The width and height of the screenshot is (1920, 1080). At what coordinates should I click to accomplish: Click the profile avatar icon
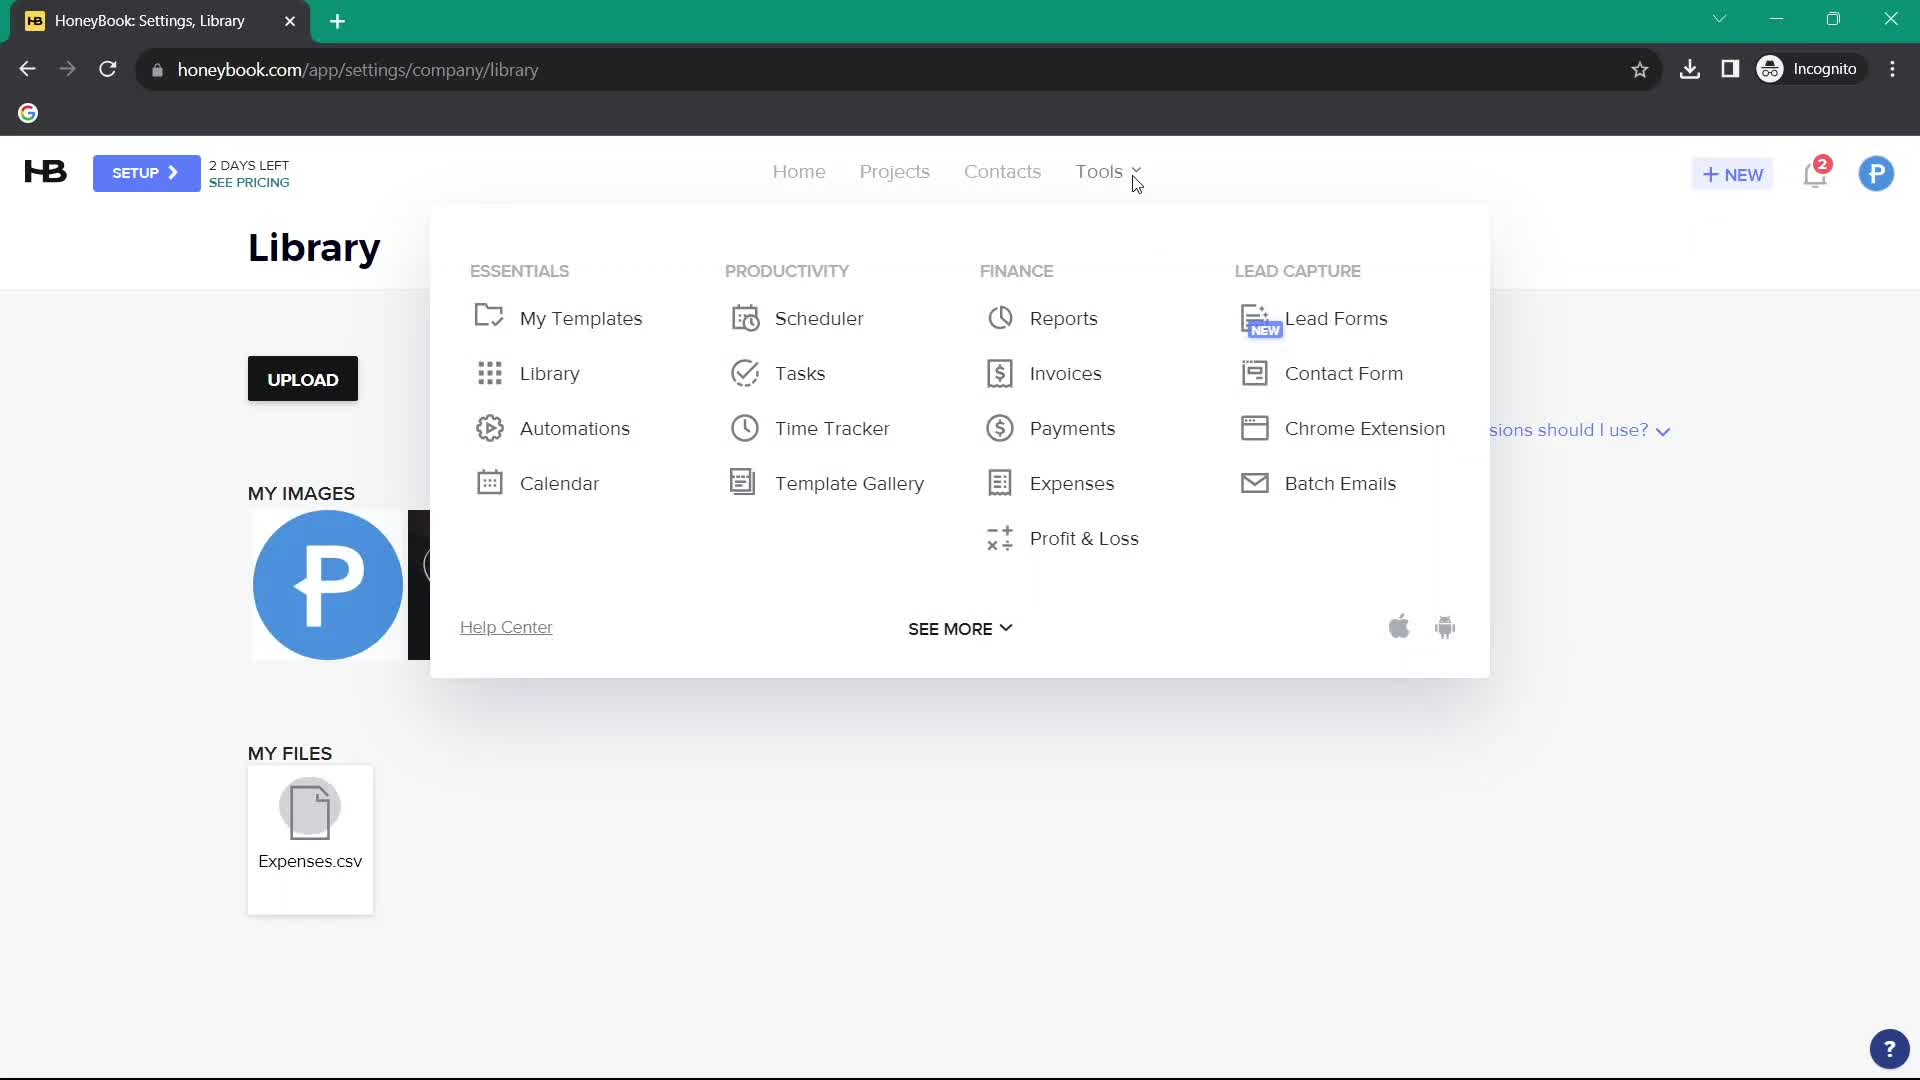click(1878, 173)
